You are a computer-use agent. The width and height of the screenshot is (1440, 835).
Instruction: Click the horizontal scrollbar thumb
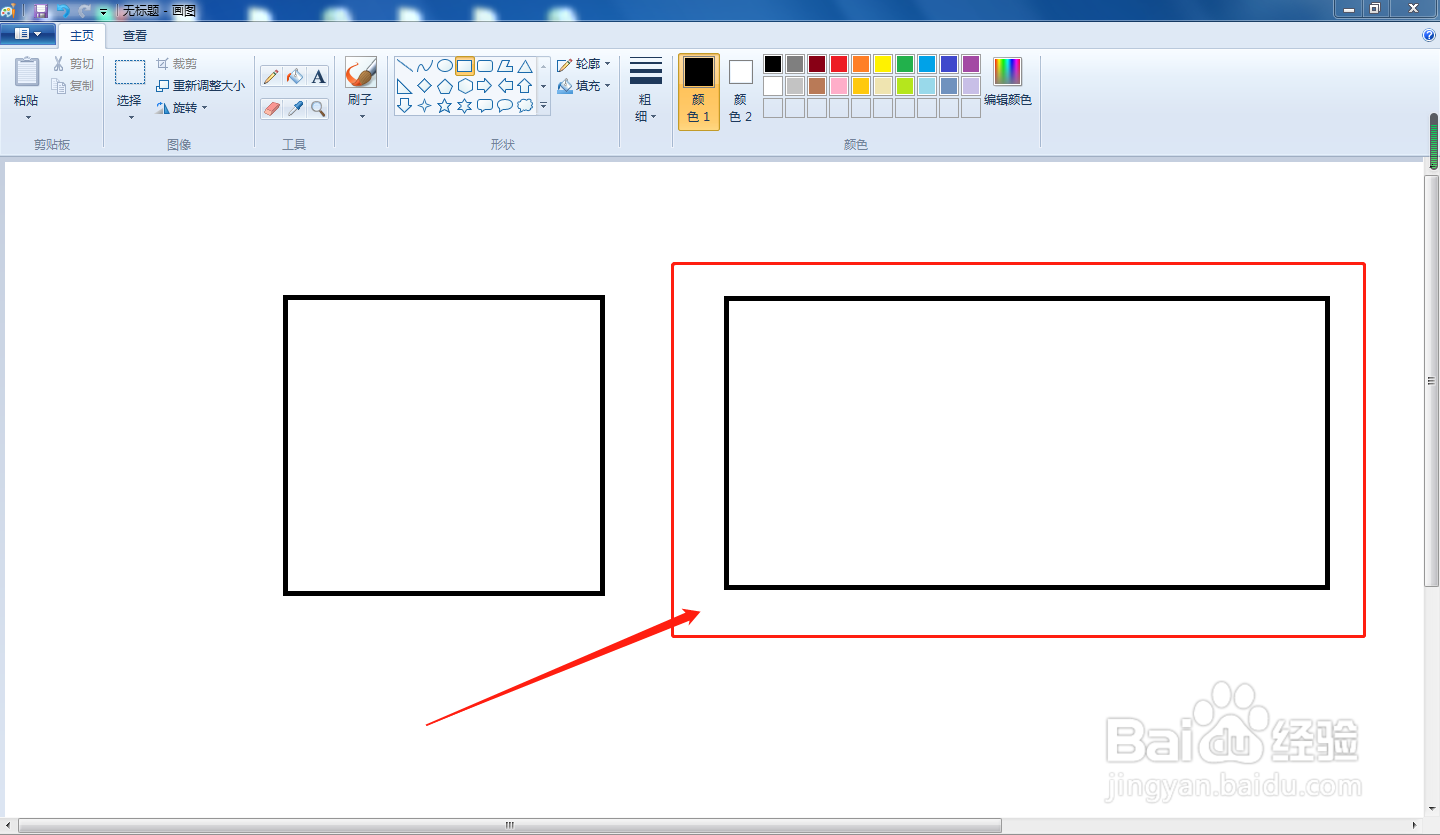(510, 826)
